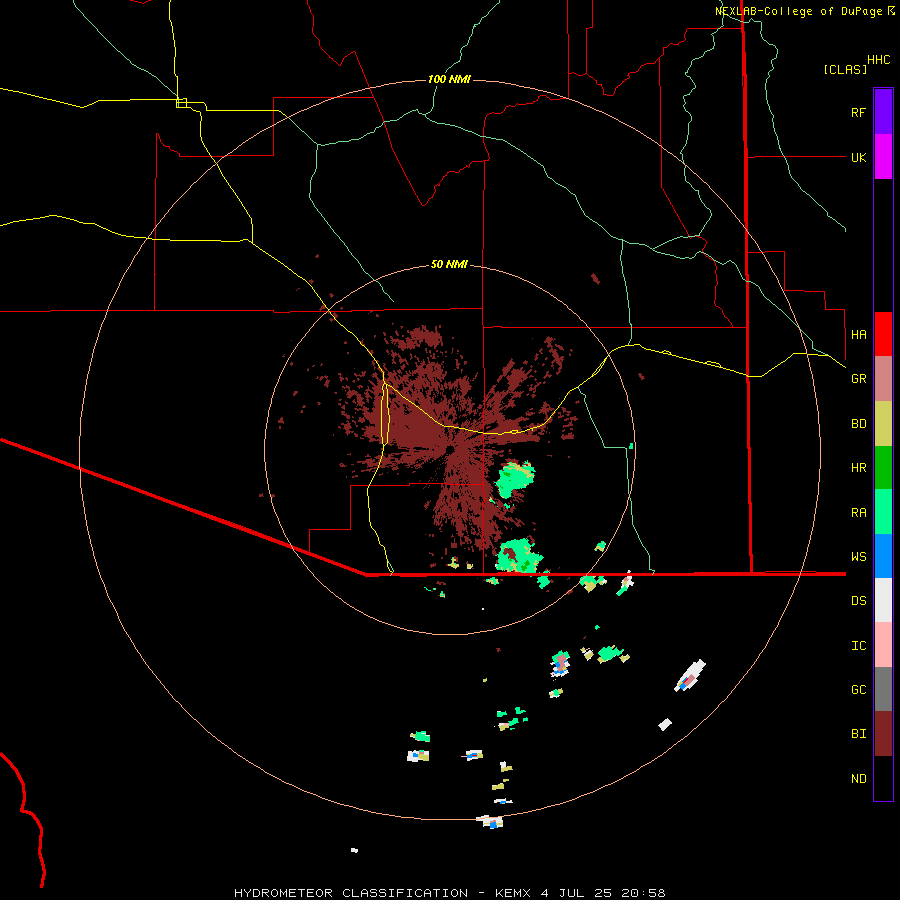Click the HA red legend swatch

[883, 334]
